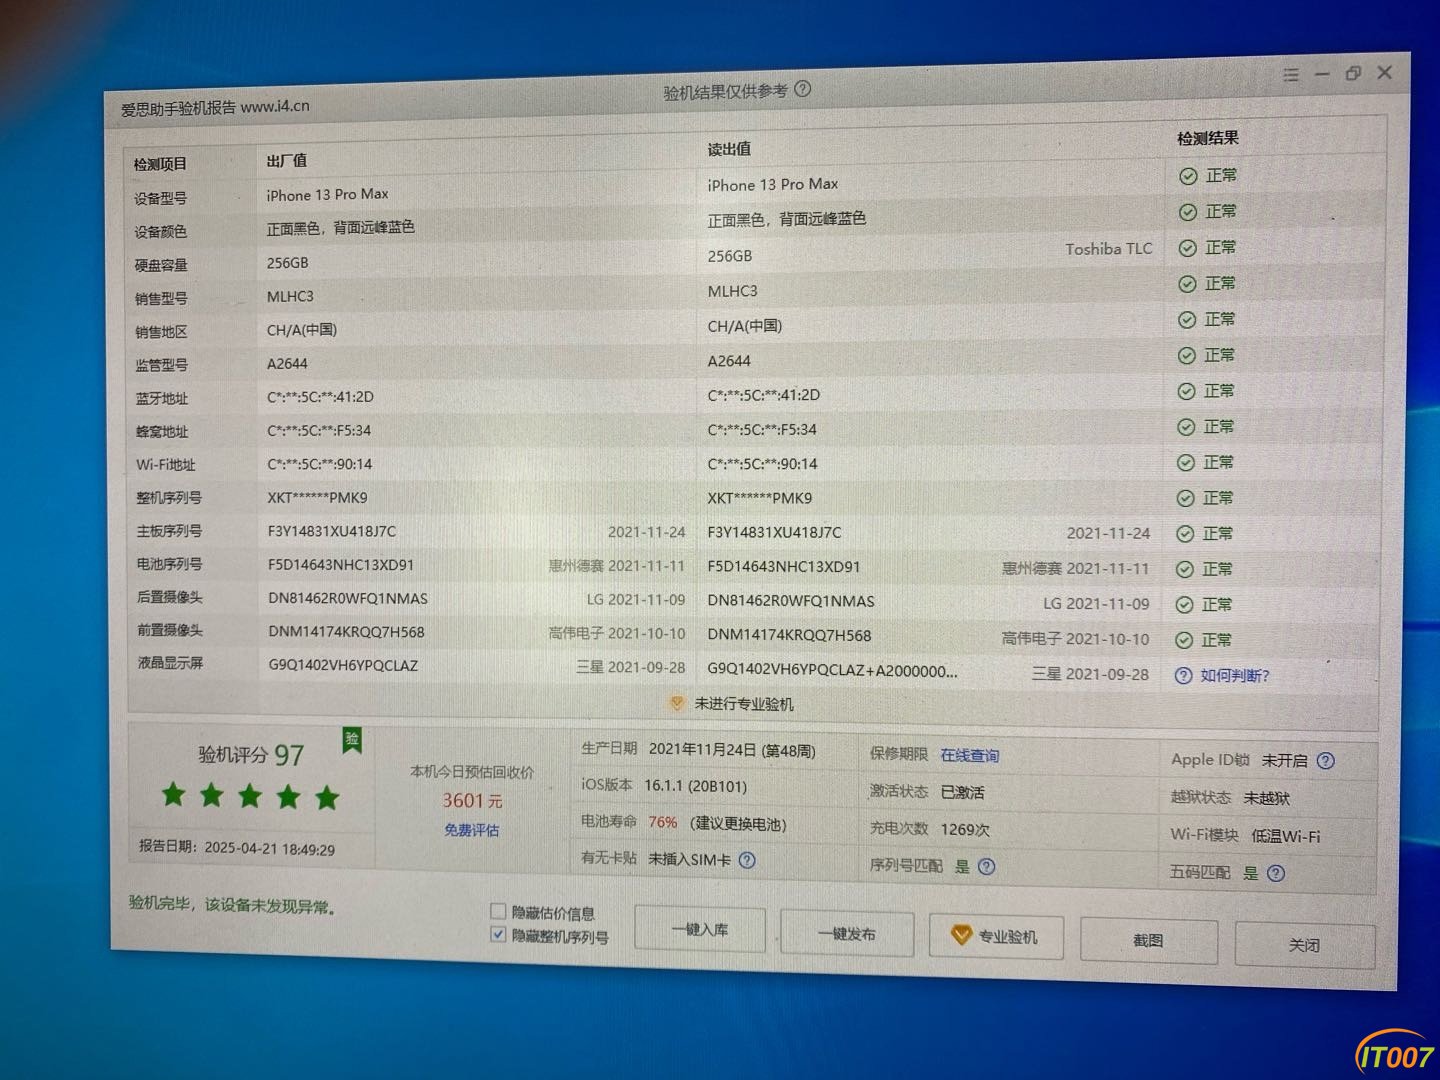Click the Toshiba TLC storage label

1108,249
